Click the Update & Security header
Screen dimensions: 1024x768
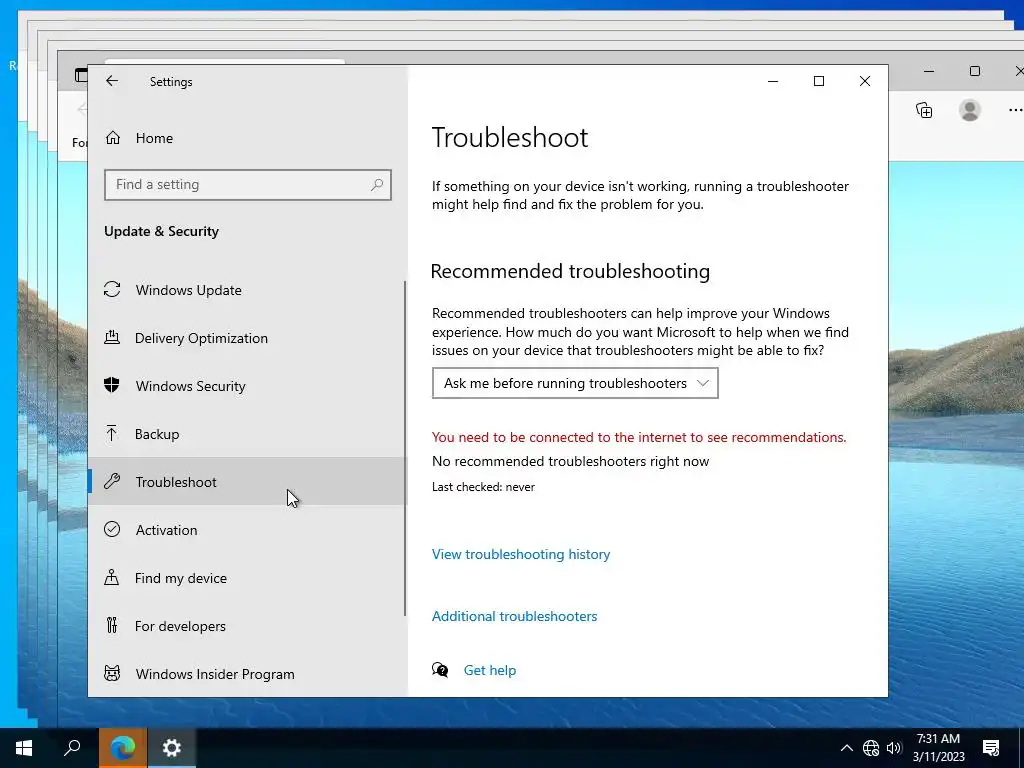[161, 231]
